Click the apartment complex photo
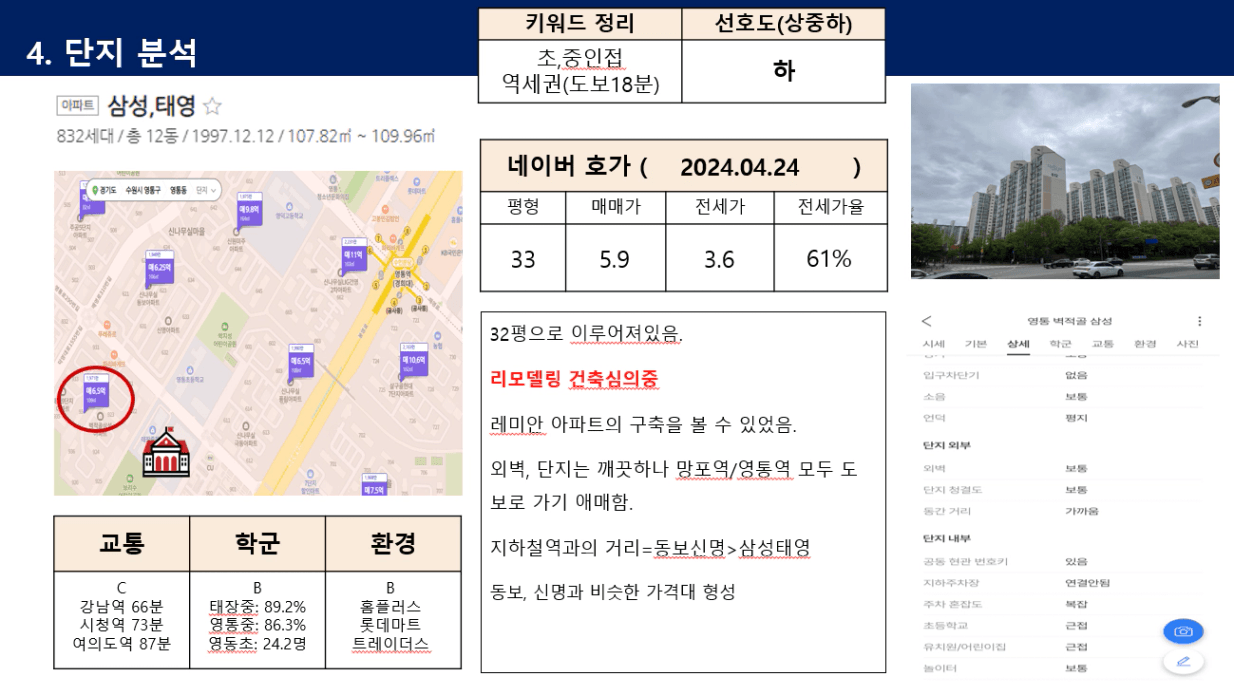This screenshot has height=695, width=1234. coord(1065,181)
